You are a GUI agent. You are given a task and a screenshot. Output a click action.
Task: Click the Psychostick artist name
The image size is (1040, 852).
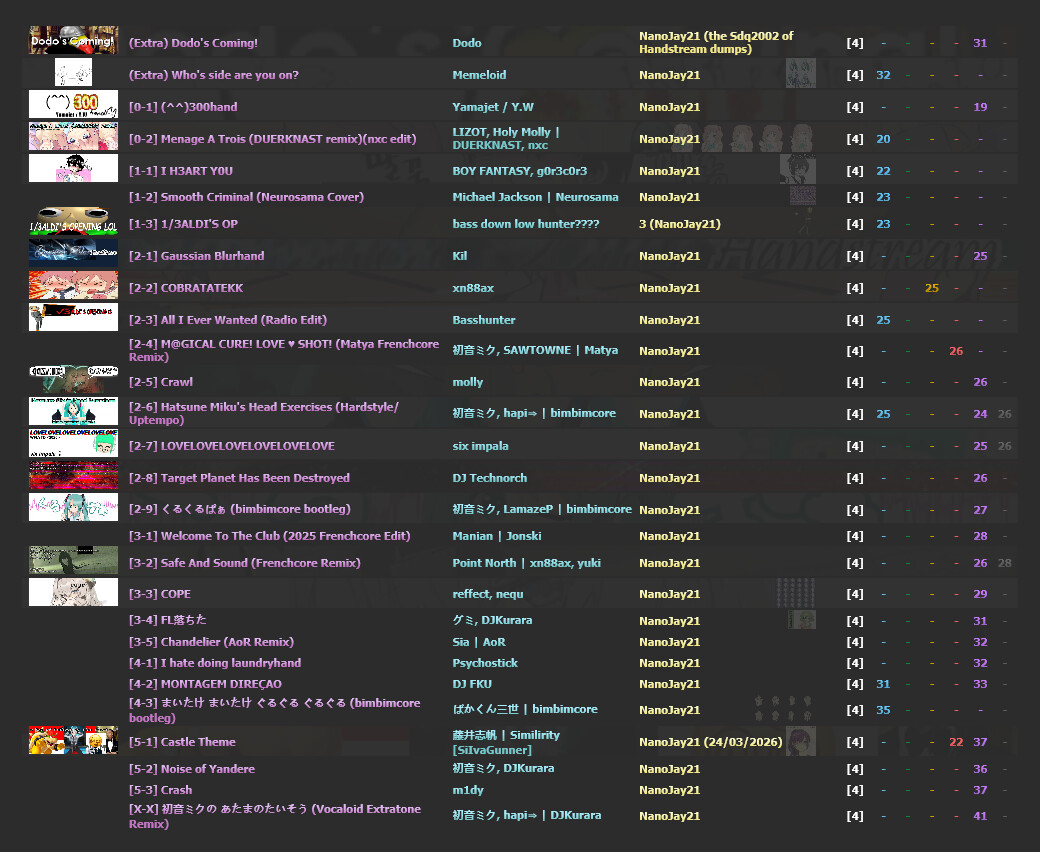pyautogui.click(x=485, y=663)
